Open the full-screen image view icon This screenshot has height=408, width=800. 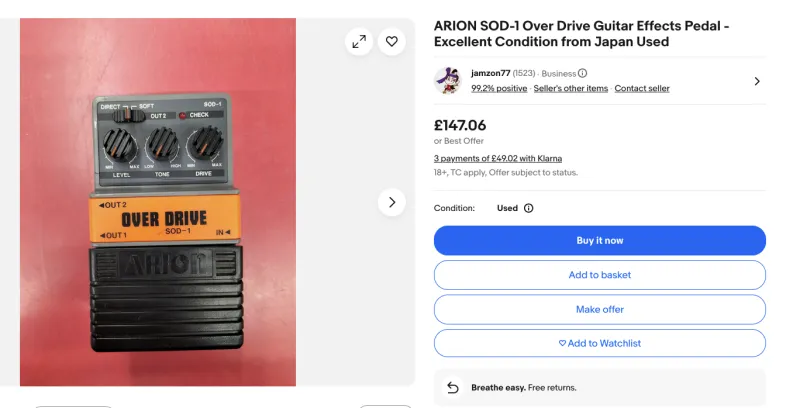(358, 41)
